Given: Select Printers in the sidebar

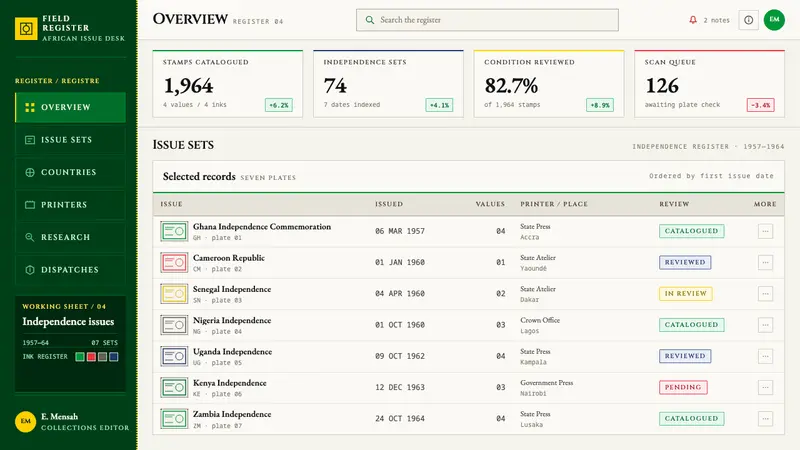Looking at the screenshot, I should [x=70, y=205].
